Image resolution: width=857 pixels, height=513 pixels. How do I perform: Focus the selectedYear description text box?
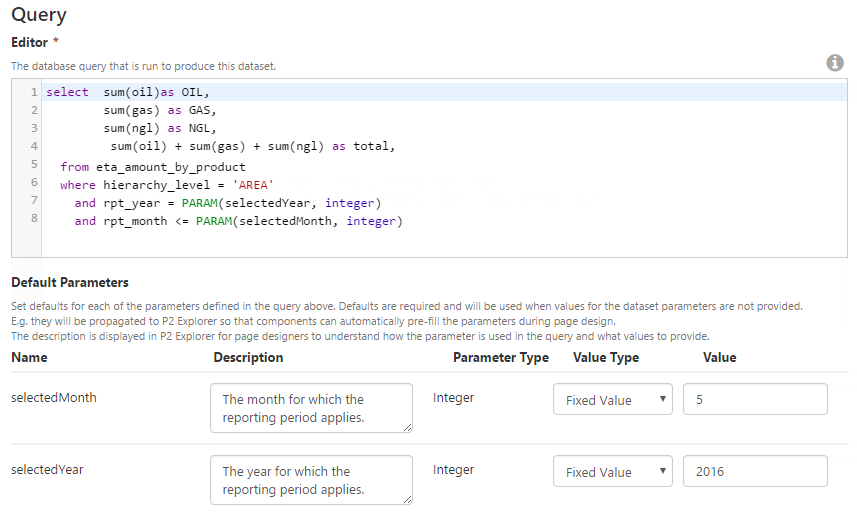[x=310, y=480]
